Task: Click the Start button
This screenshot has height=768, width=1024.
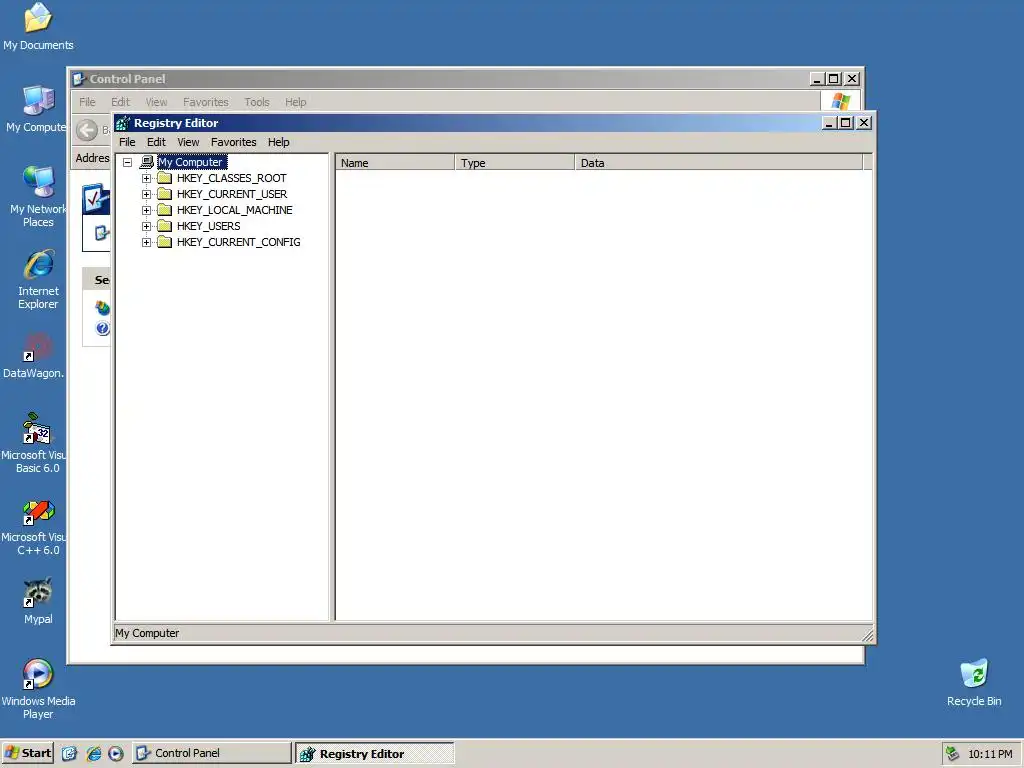Action: click(x=27, y=753)
